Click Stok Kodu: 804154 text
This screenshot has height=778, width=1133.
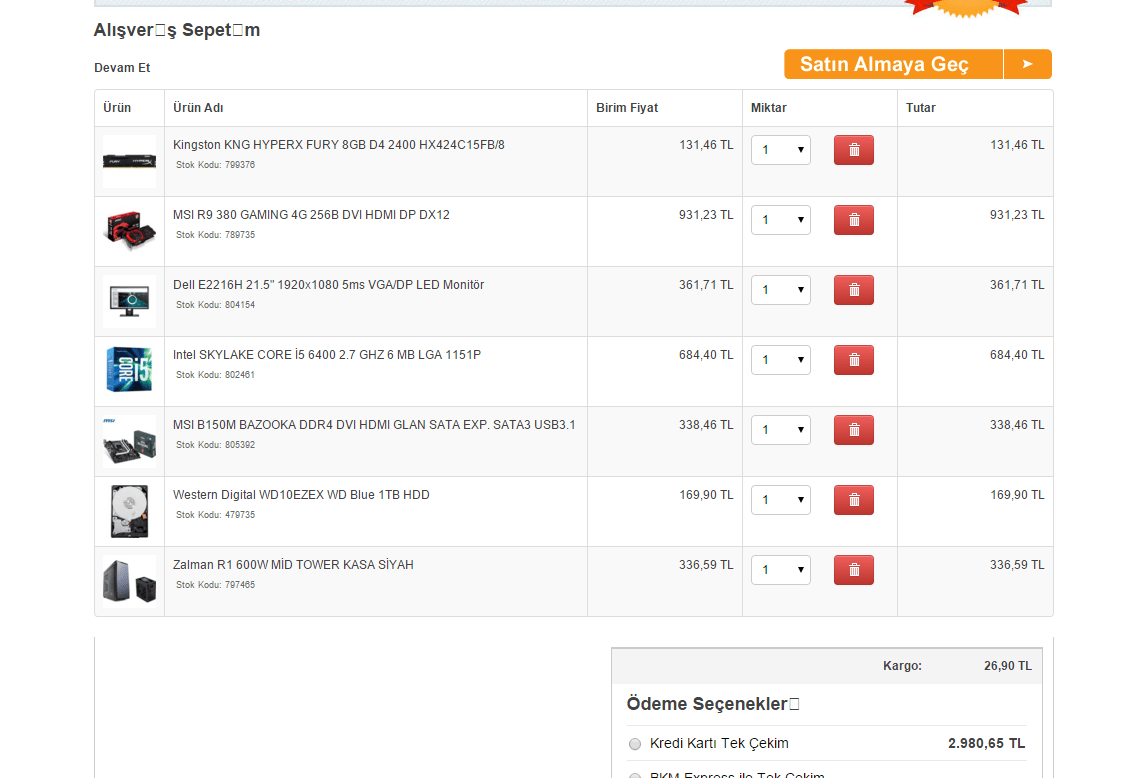click(215, 306)
